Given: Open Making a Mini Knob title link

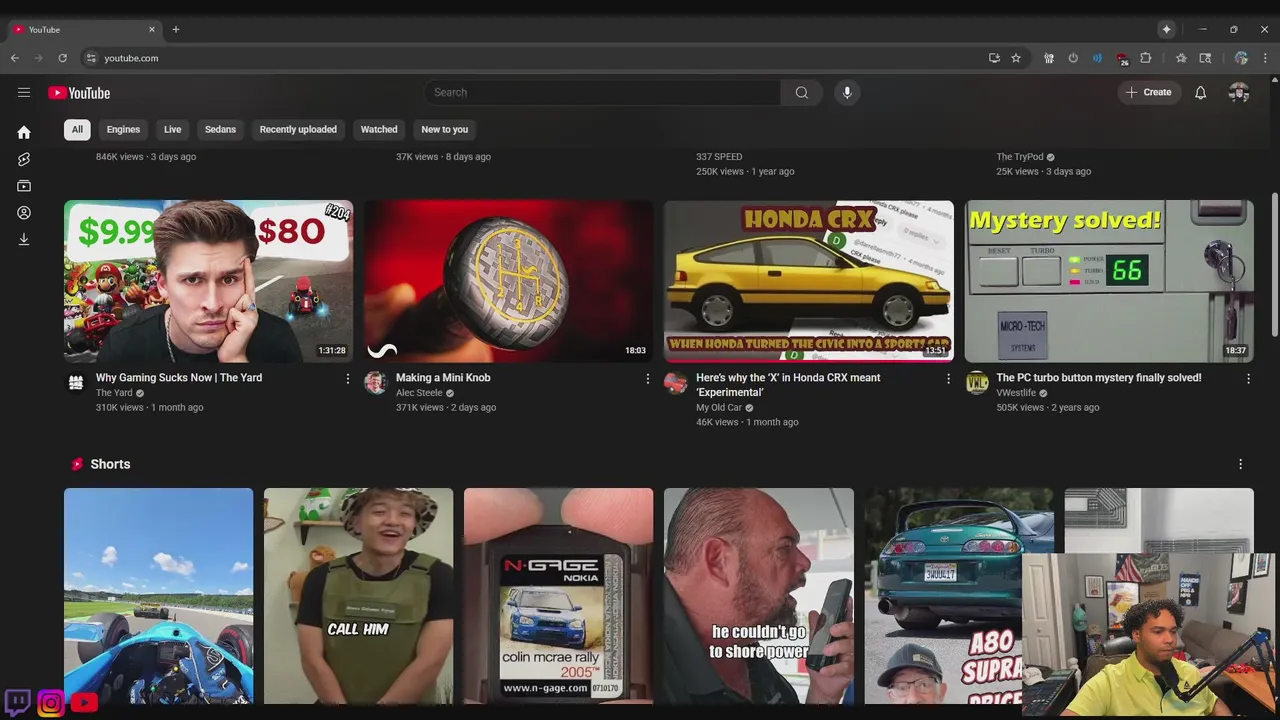Looking at the screenshot, I should 443,378.
